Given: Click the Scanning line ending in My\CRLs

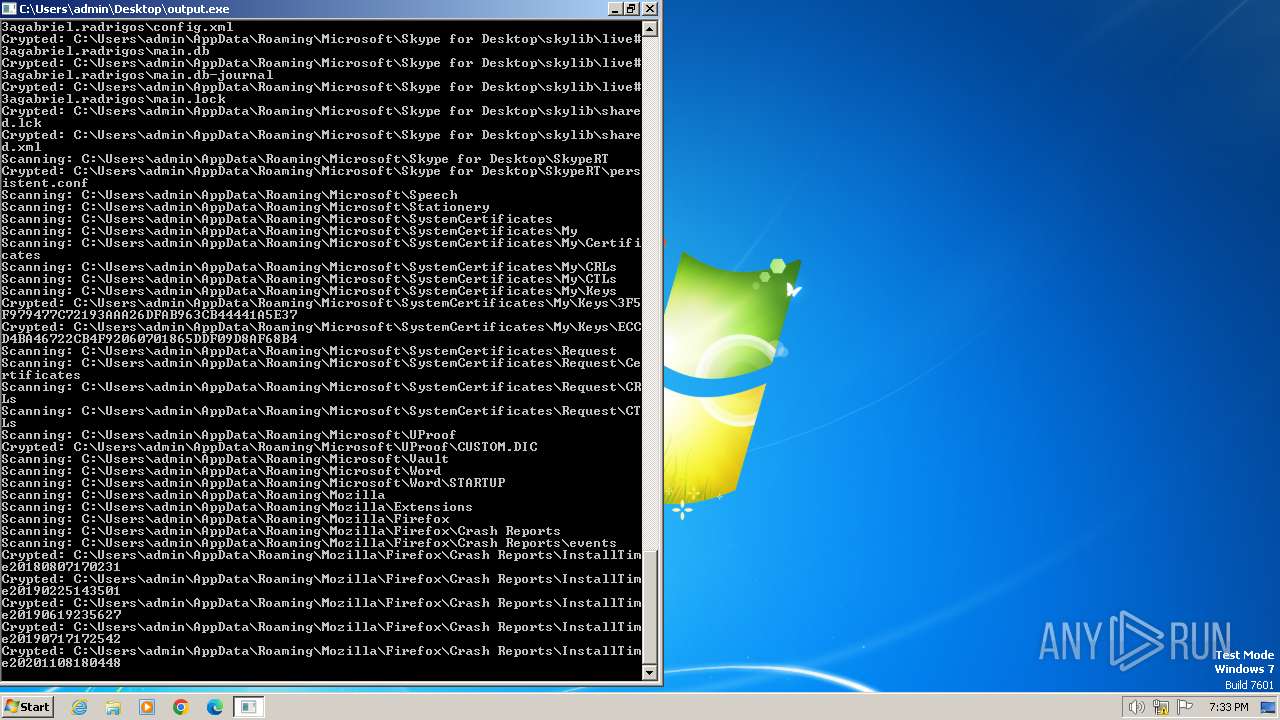Looking at the screenshot, I should [309, 267].
